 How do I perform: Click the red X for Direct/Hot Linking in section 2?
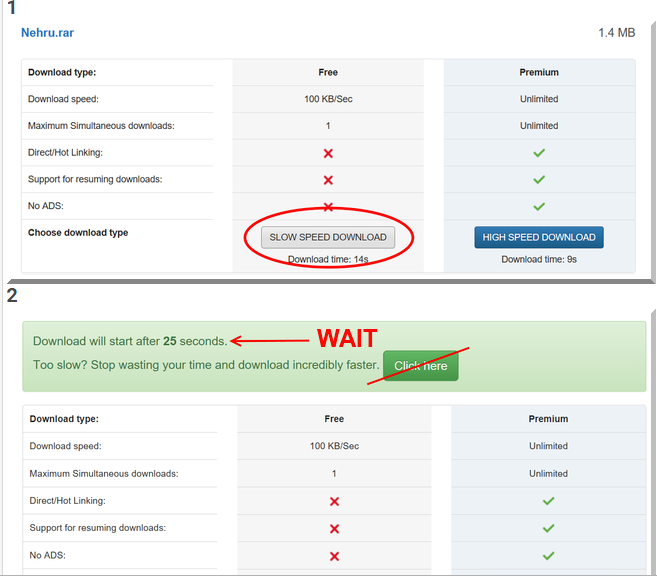334,502
